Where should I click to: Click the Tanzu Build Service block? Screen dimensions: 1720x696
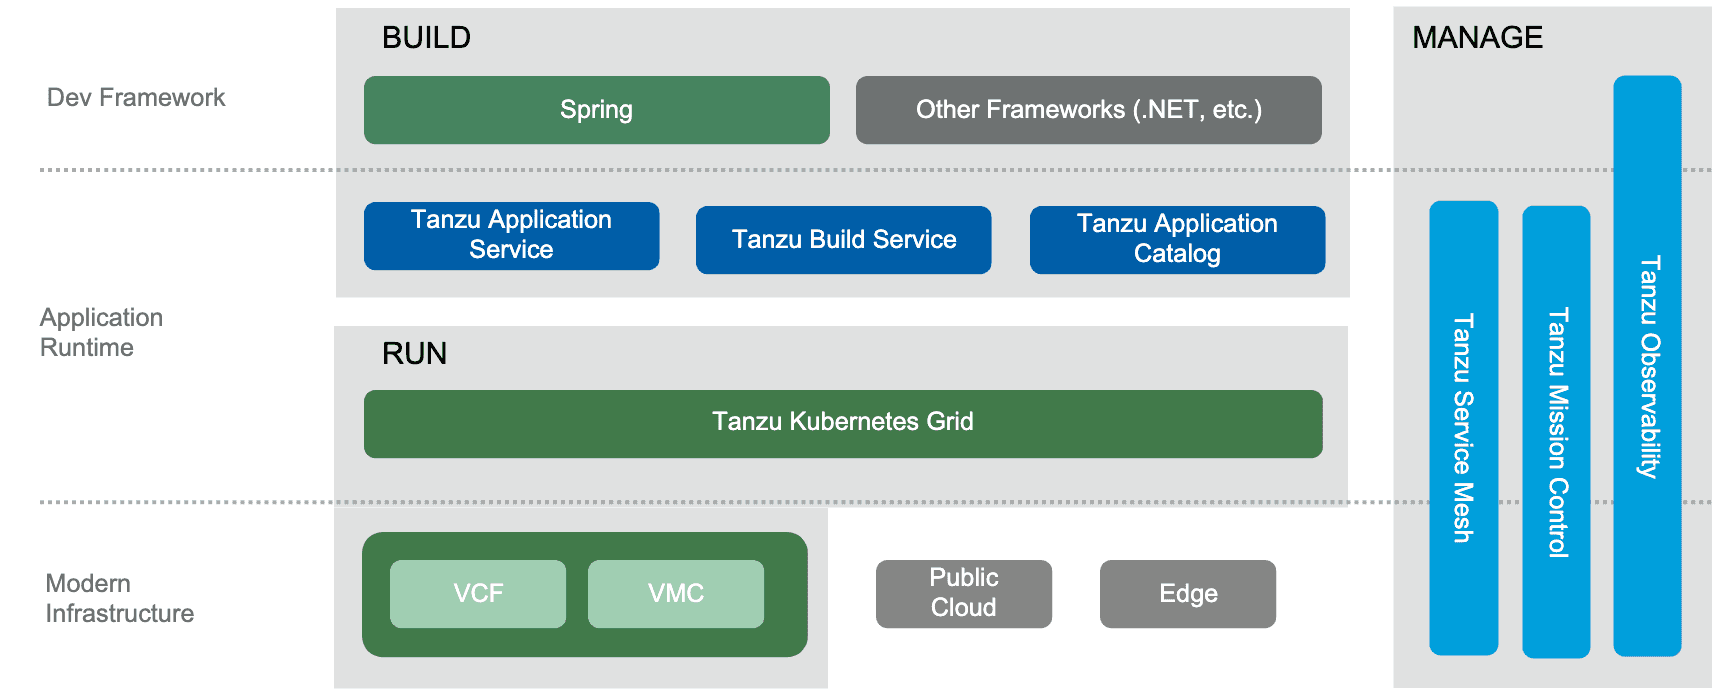(x=844, y=240)
